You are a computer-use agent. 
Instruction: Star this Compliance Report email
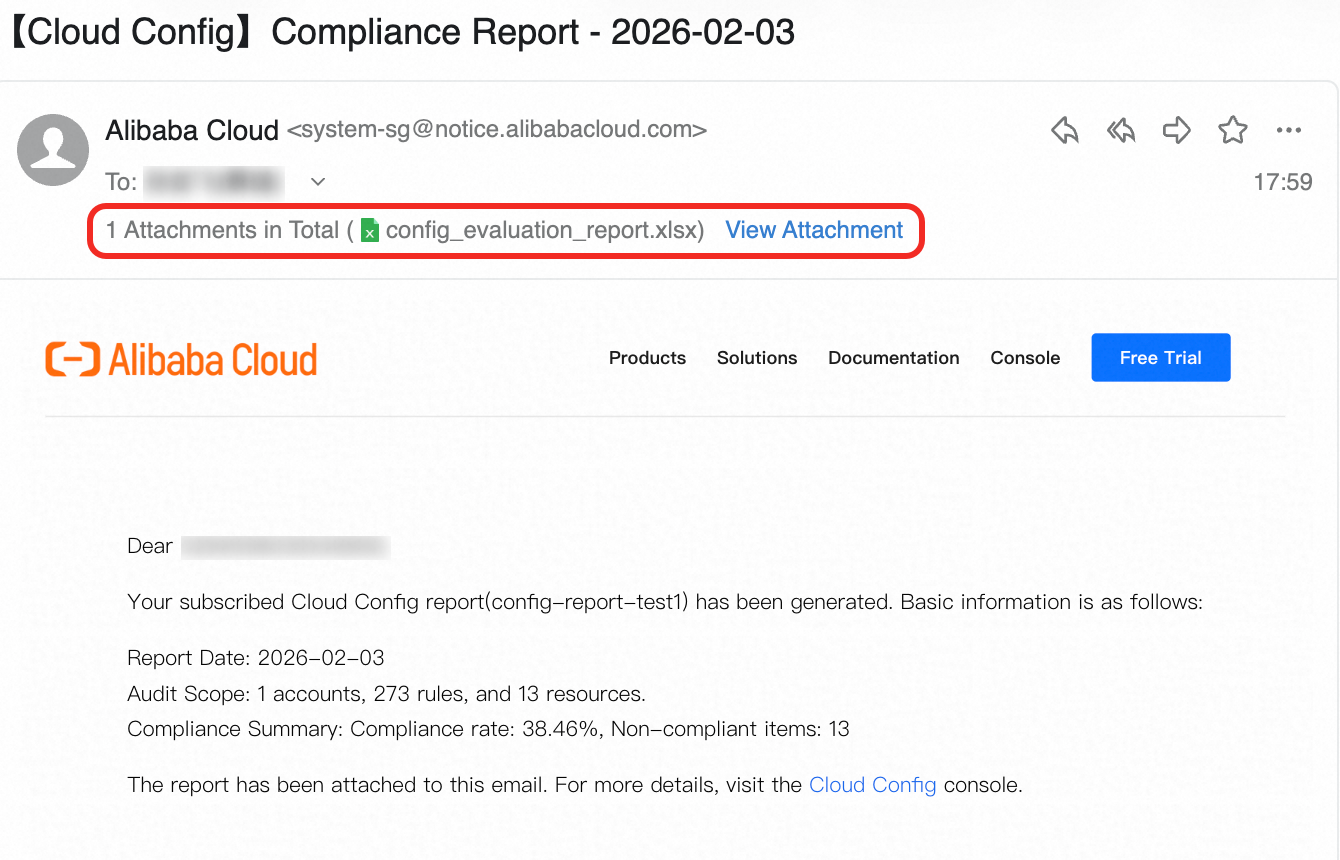click(x=1233, y=130)
